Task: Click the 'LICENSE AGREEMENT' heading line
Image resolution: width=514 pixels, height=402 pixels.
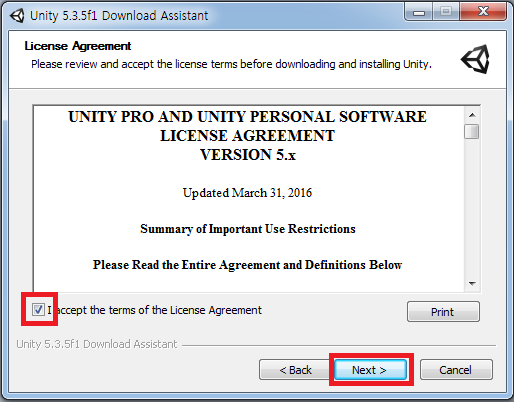Action: pos(247,136)
